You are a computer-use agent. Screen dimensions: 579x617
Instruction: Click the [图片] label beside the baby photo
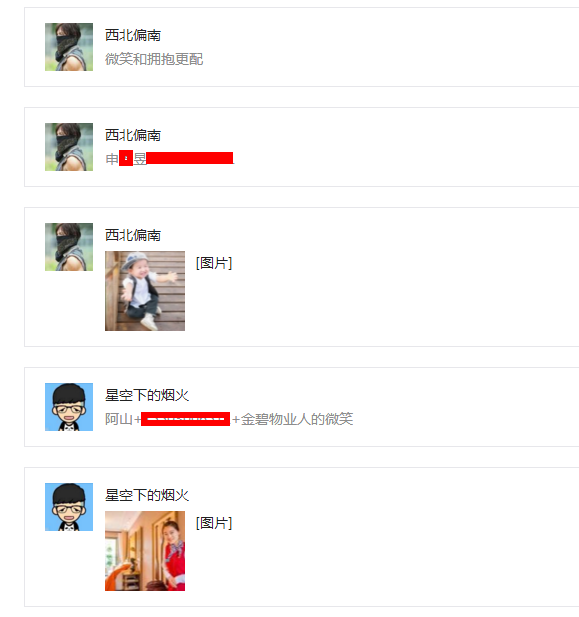(x=214, y=263)
